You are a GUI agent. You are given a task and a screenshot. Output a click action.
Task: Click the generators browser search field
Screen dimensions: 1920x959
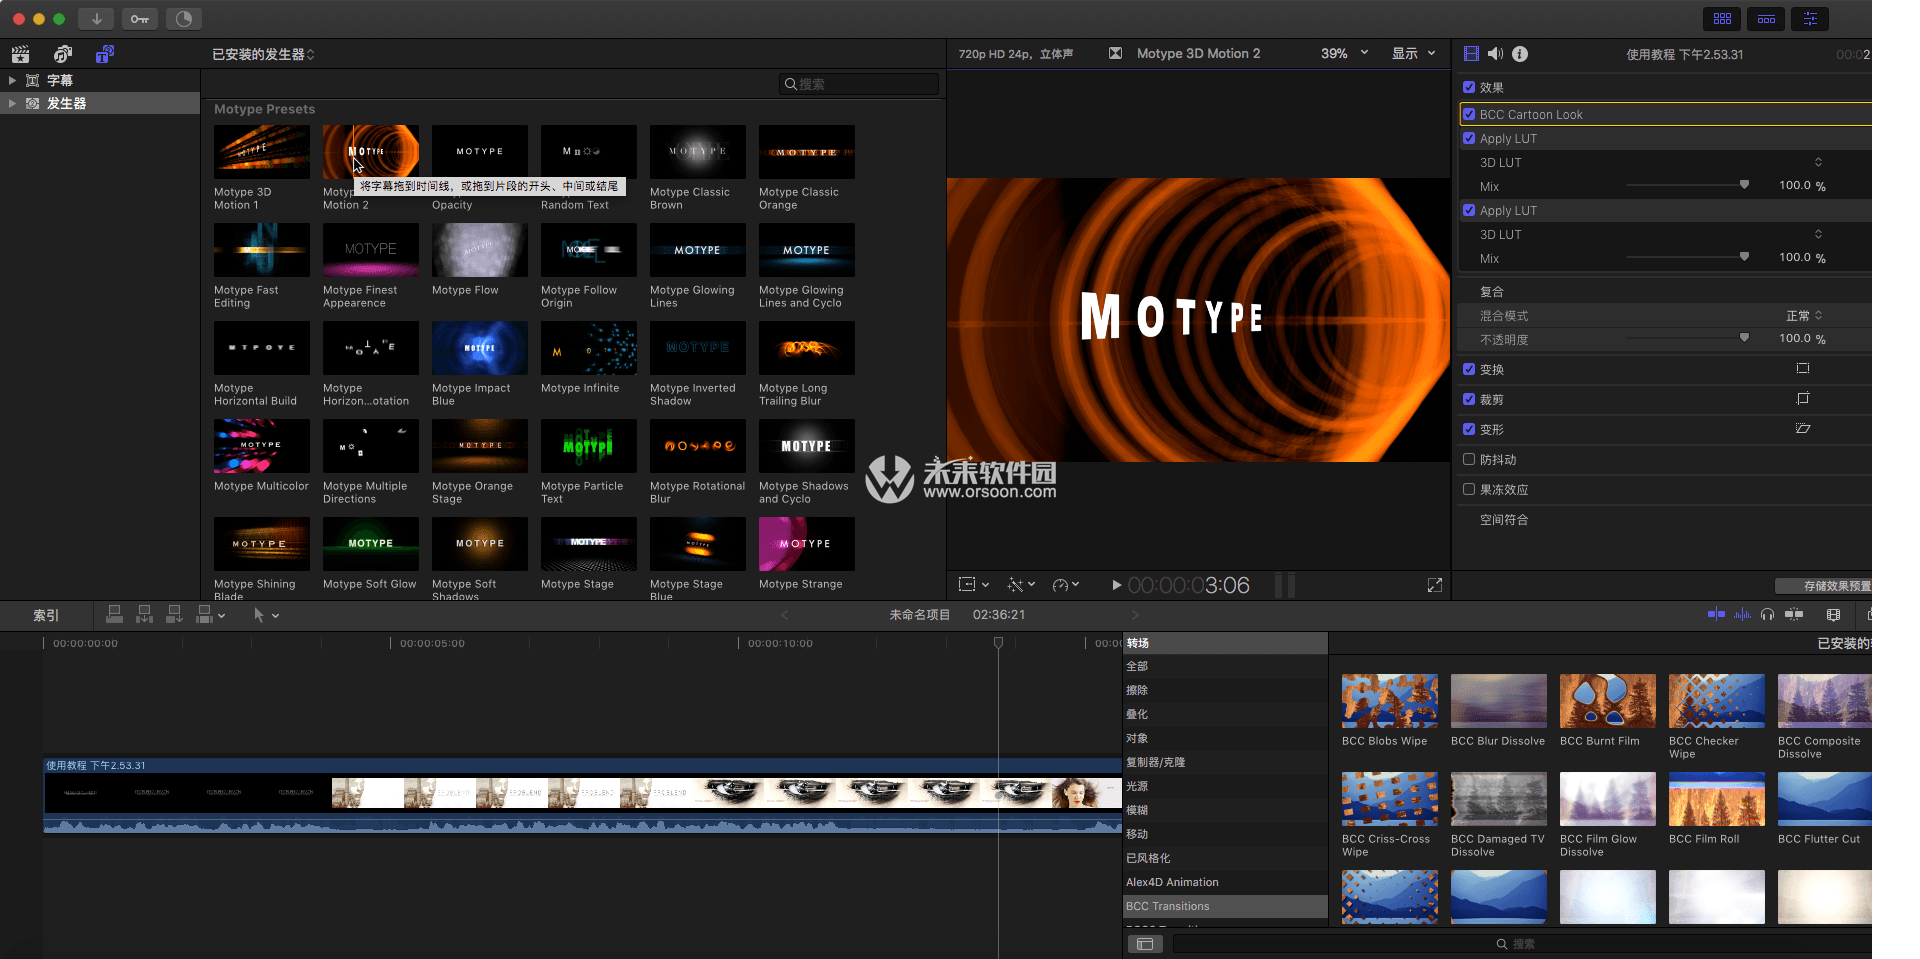(x=859, y=84)
